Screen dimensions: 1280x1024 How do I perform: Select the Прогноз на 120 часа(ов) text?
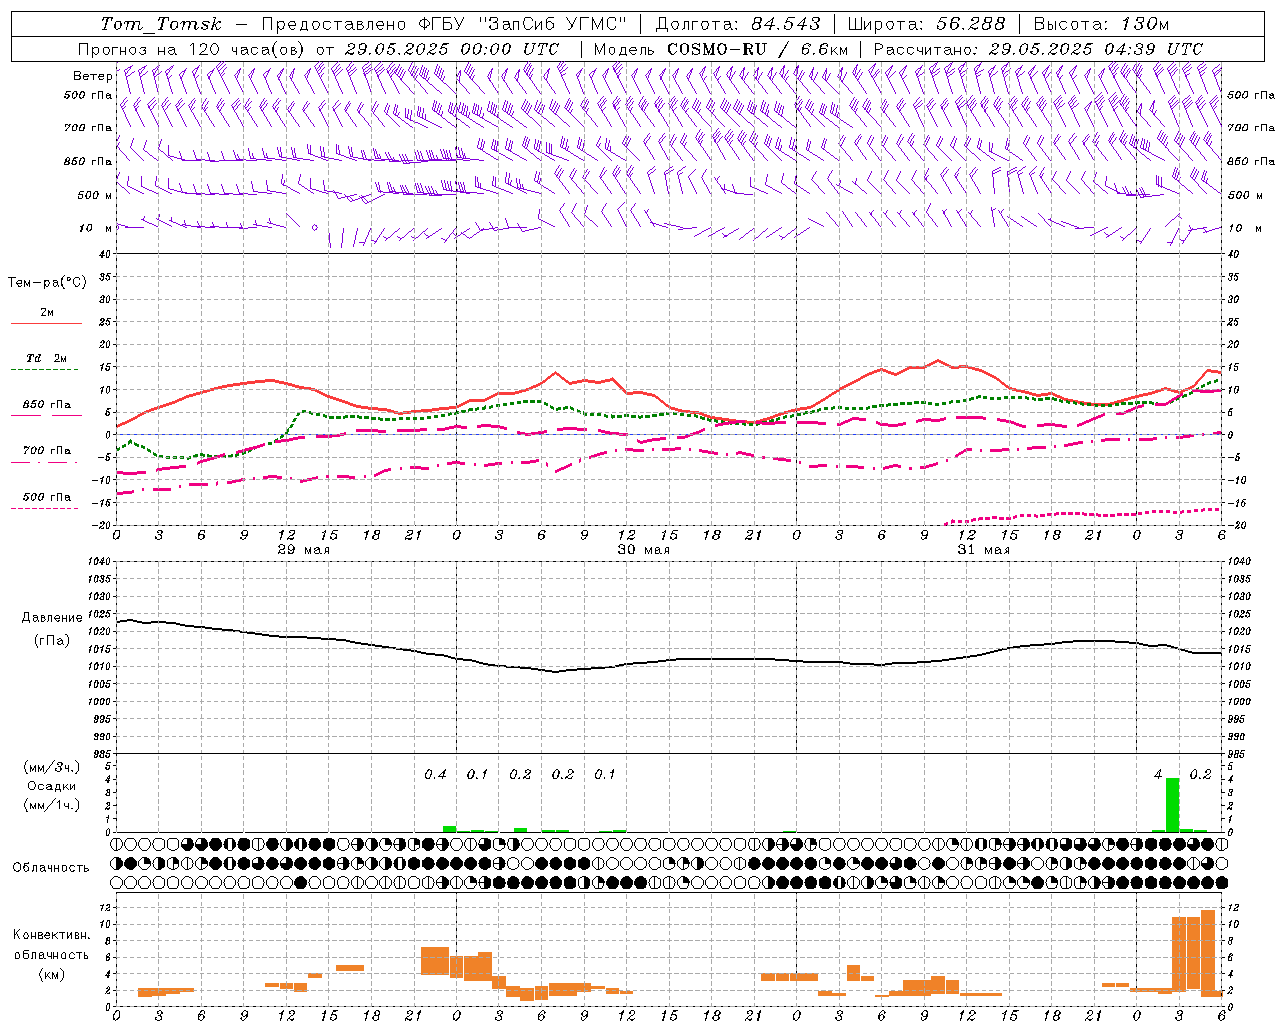point(192,49)
